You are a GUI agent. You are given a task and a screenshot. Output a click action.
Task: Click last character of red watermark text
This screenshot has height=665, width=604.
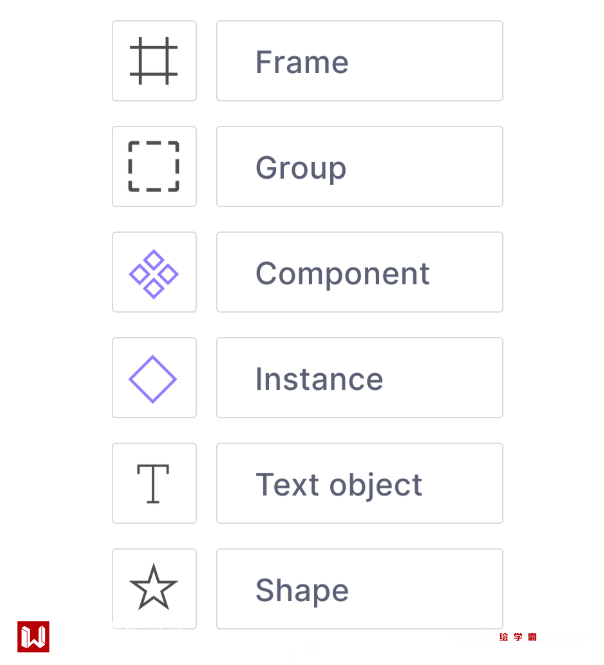(533, 637)
